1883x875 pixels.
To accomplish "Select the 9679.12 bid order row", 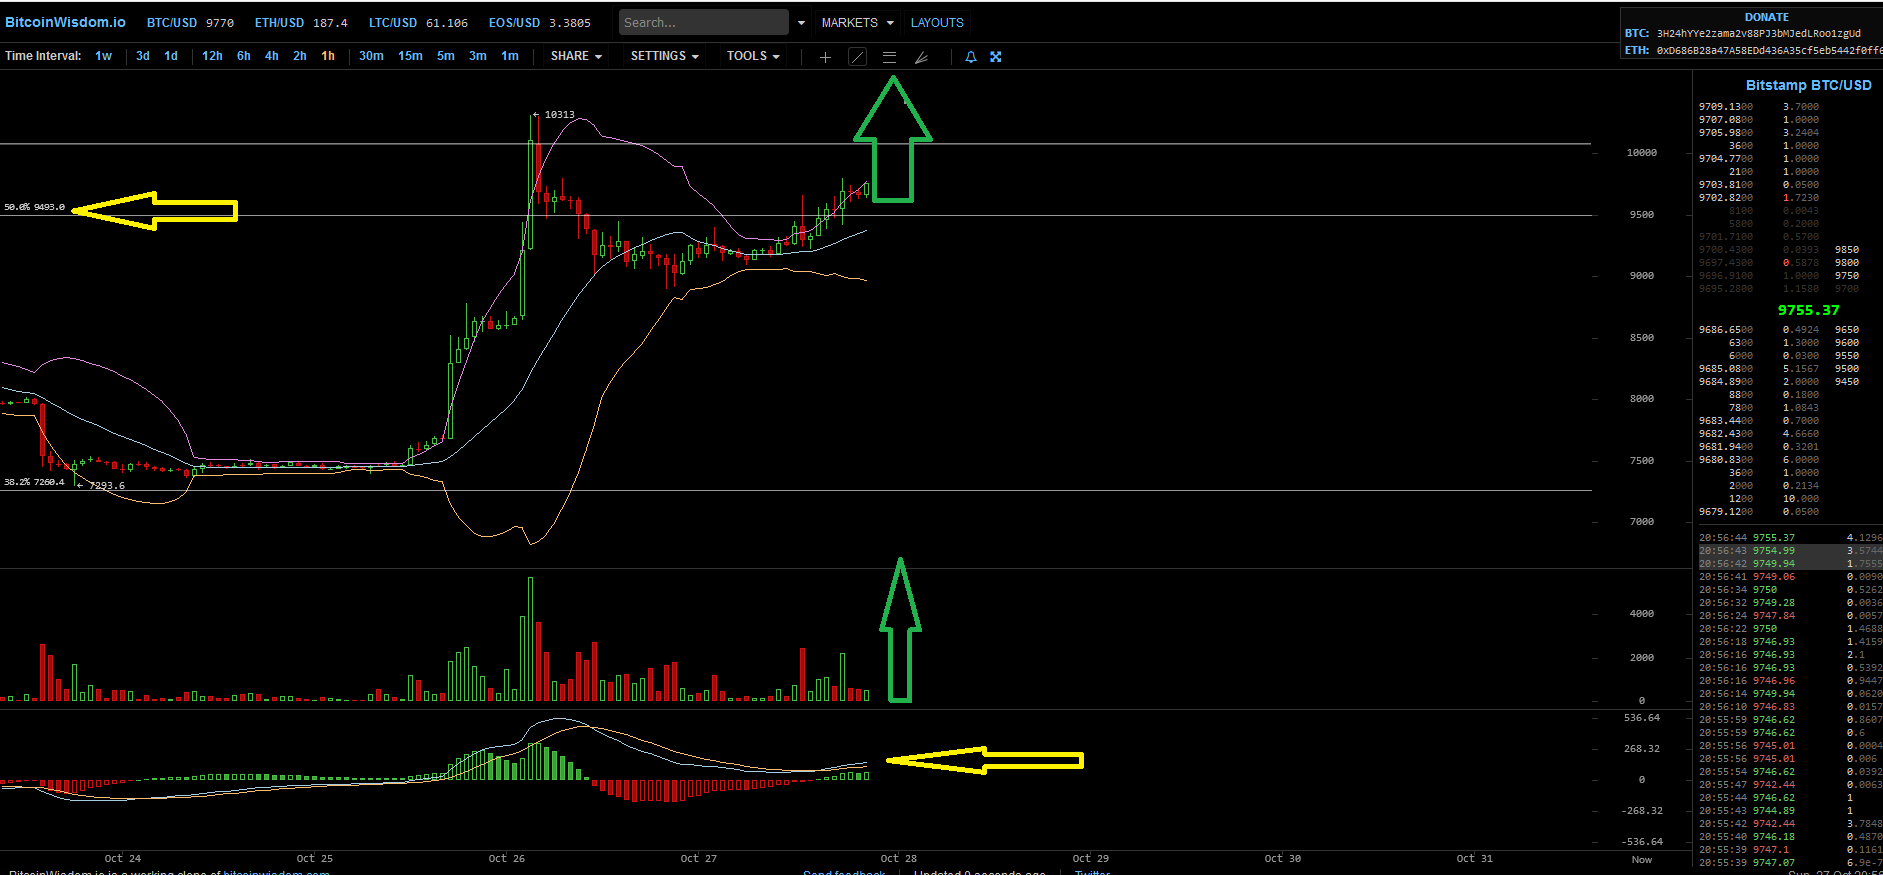I will pyautogui.click(x=1759, y=512).
